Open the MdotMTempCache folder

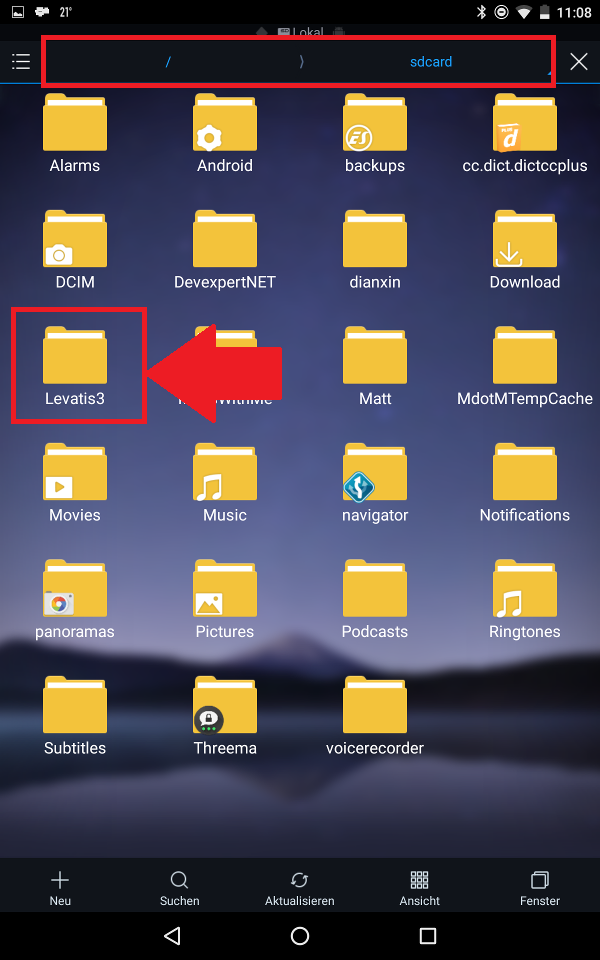525,367
